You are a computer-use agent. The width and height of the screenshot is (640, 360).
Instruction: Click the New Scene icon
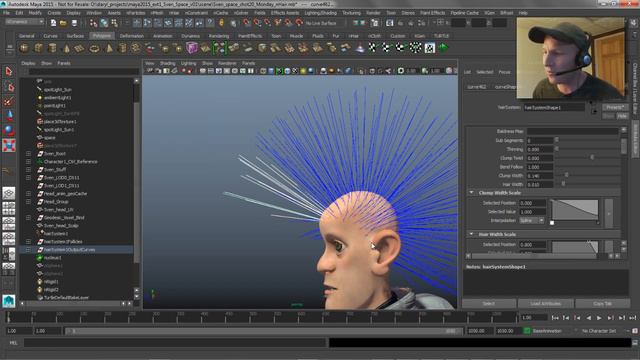tap(53, 23)
